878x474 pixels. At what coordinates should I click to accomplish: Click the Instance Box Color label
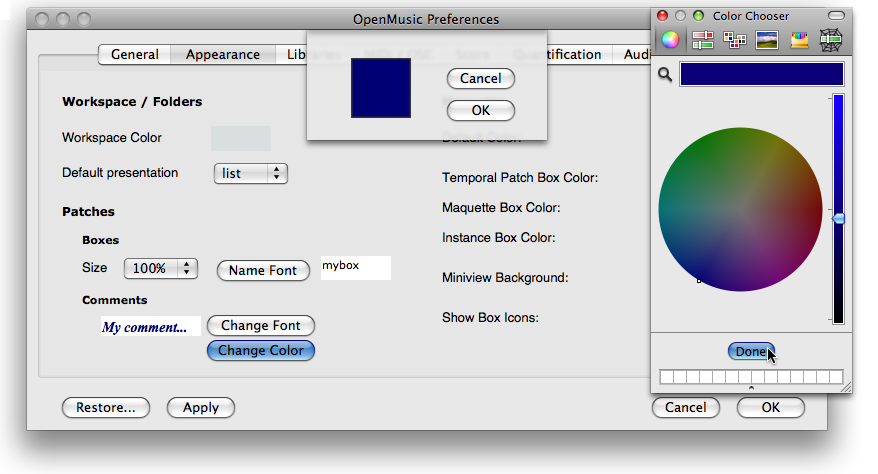tap(498, 238)
